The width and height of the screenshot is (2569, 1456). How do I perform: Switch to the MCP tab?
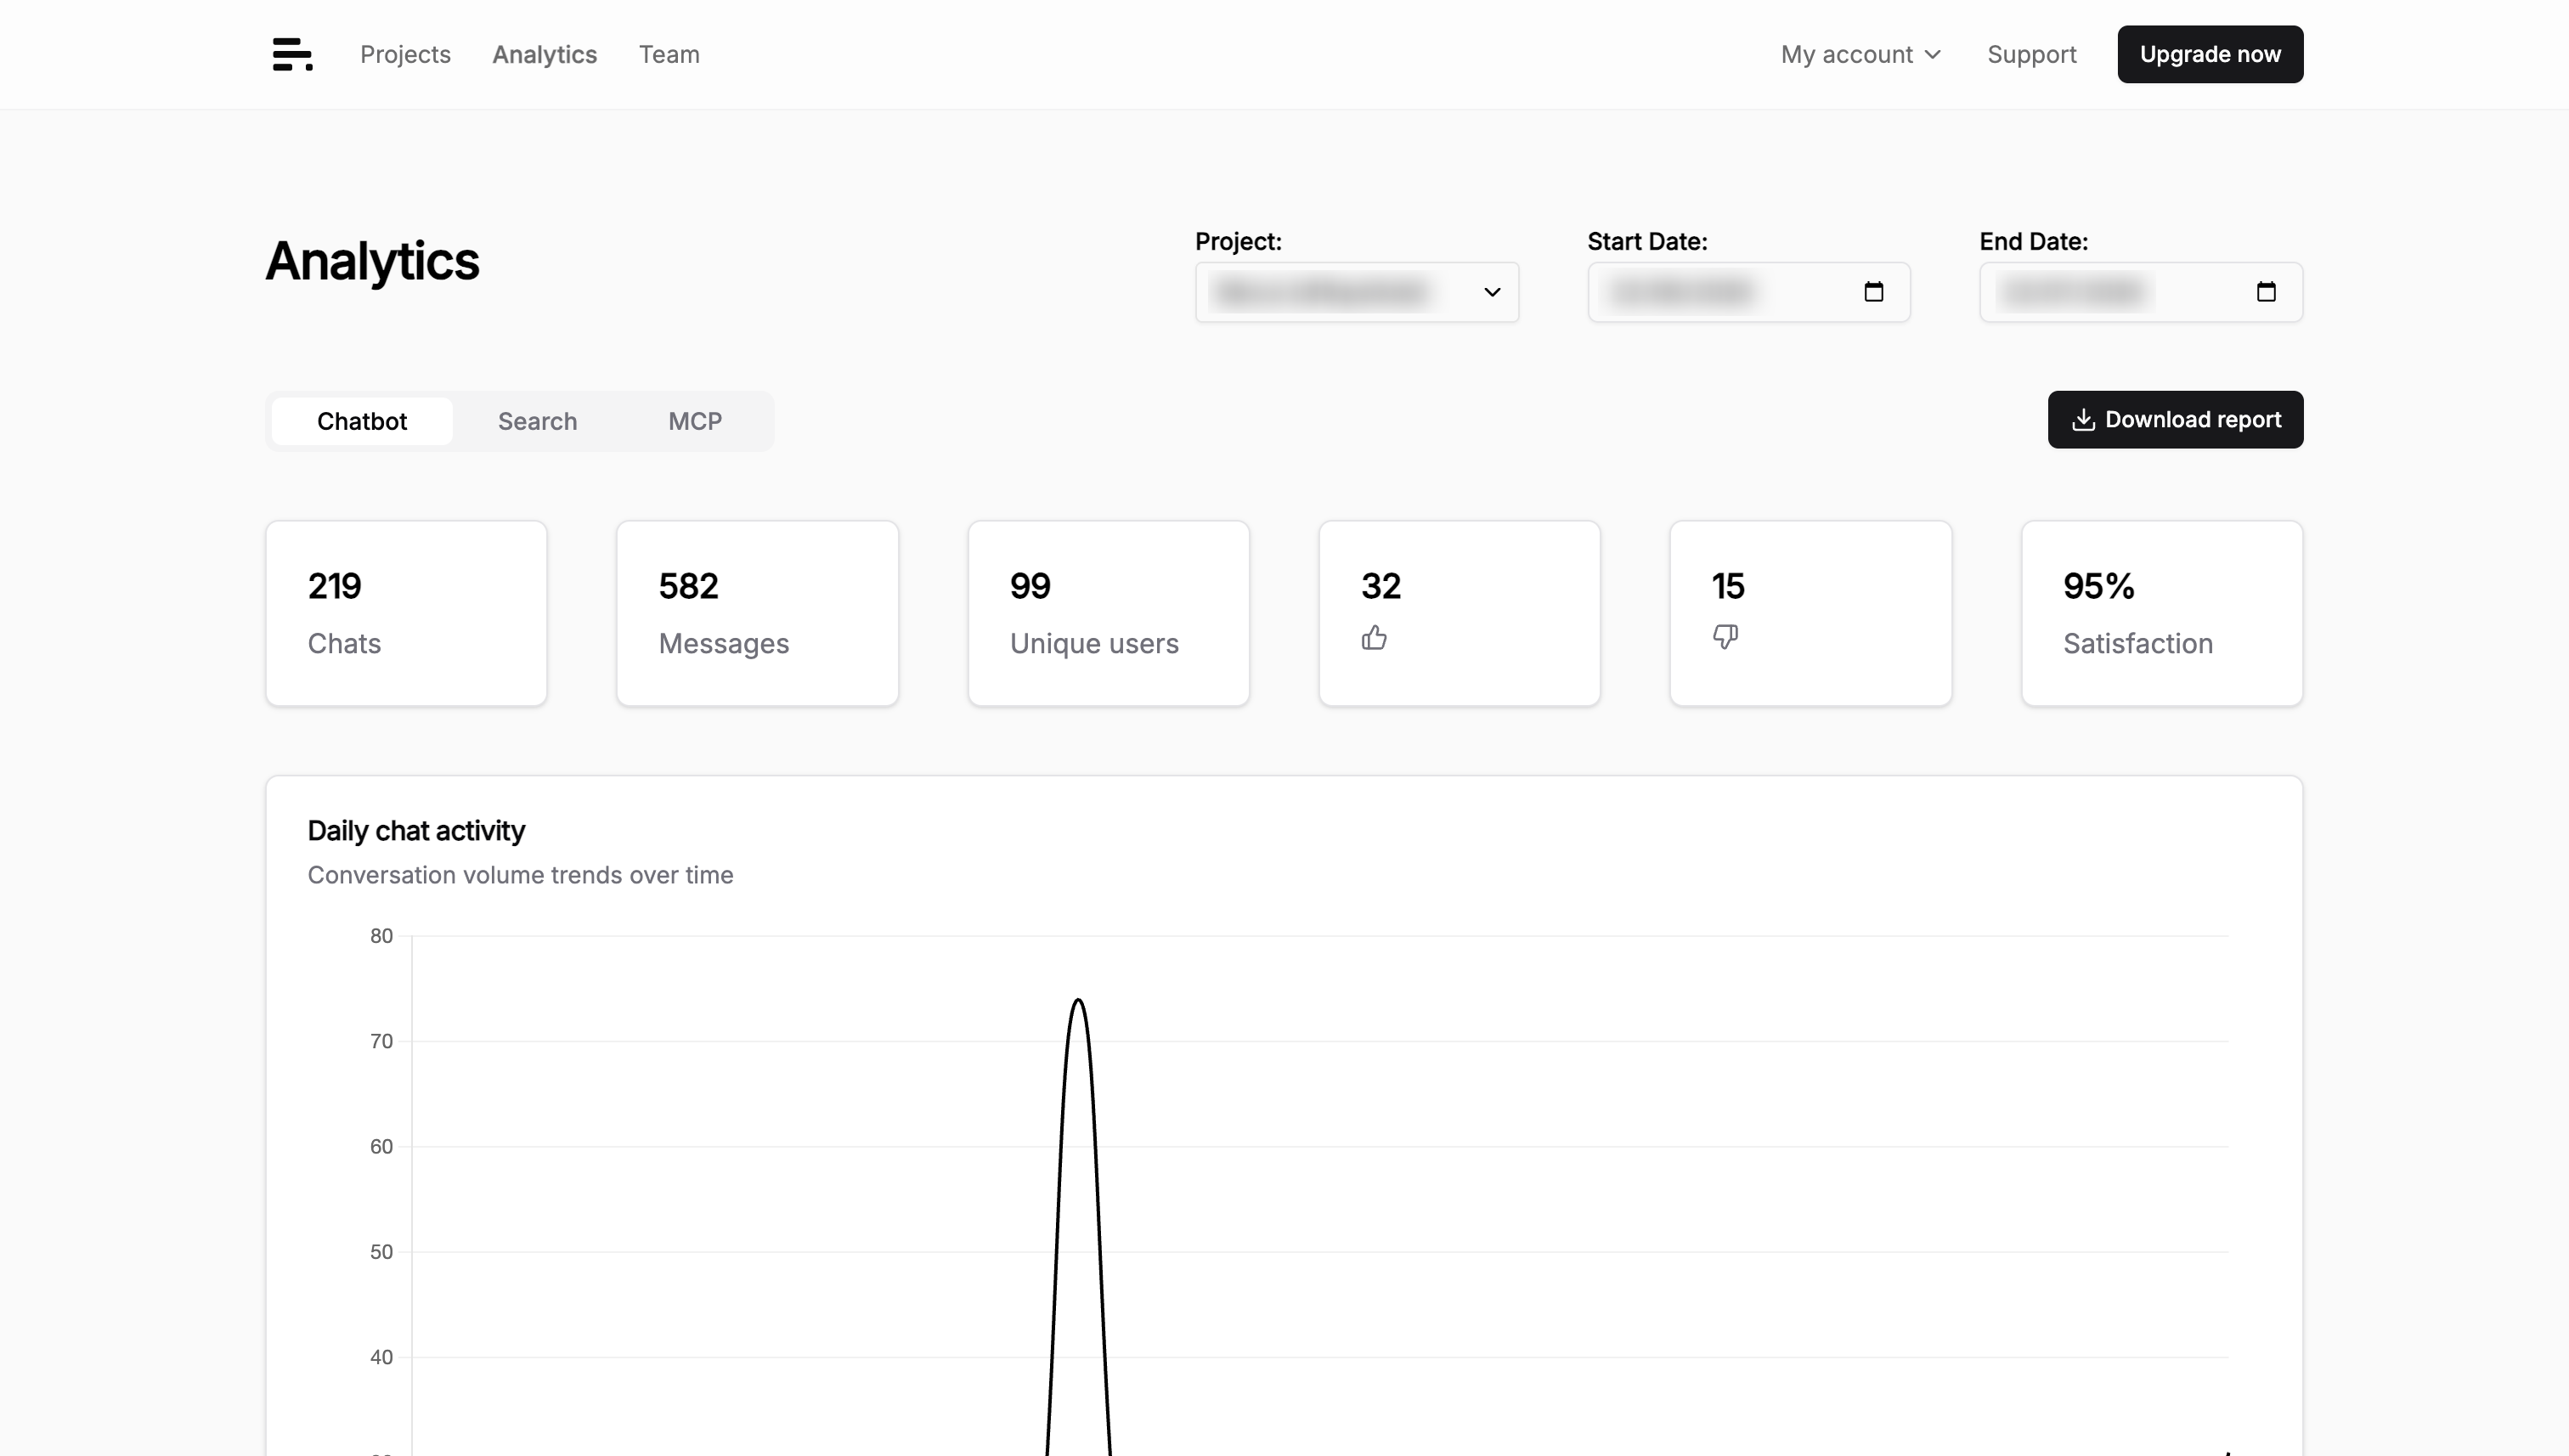pos(695,421)
